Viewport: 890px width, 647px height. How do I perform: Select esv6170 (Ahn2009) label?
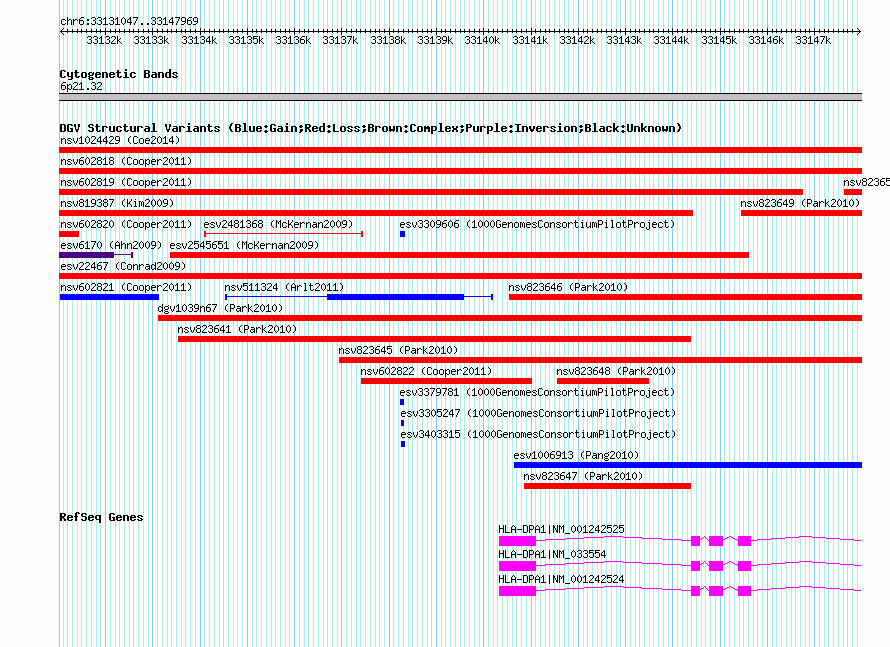click(x=111, y=245)
